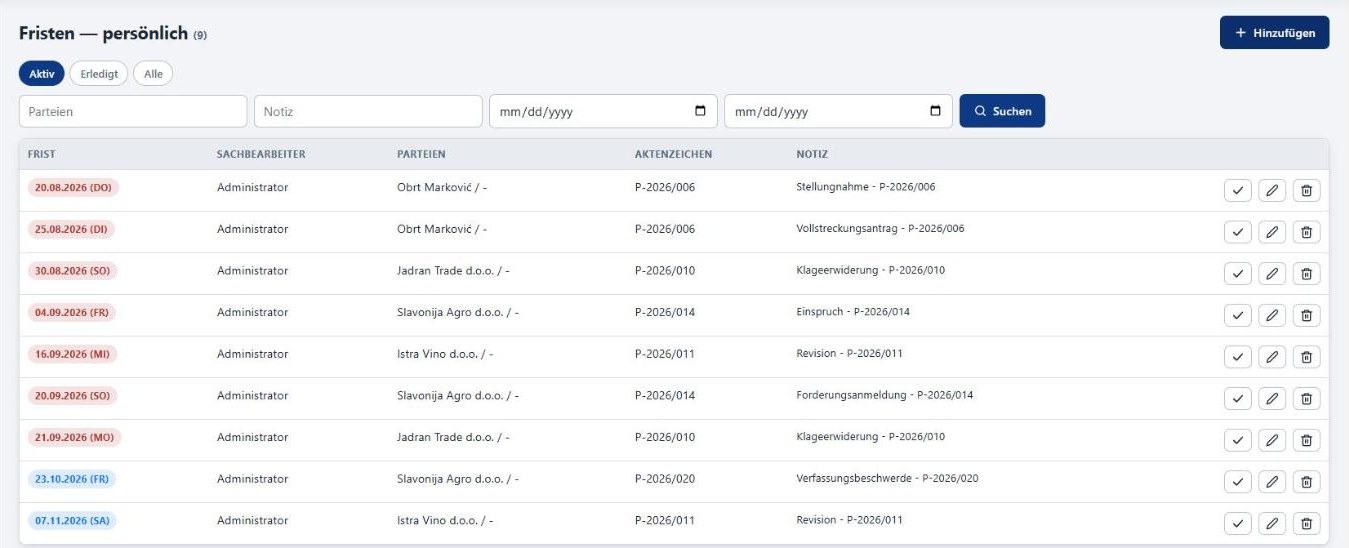The height and width of the screenshot is (548, 1349).
Task: Click Forderungsanmeldung - P-2026/014 note
Action: 884,395
